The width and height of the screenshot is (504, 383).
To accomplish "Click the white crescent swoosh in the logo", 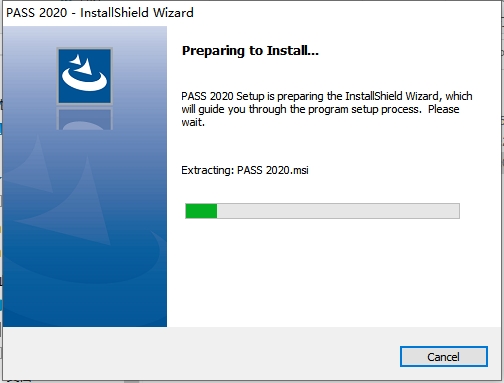I will pyautogui.click(x=84, y=80).
